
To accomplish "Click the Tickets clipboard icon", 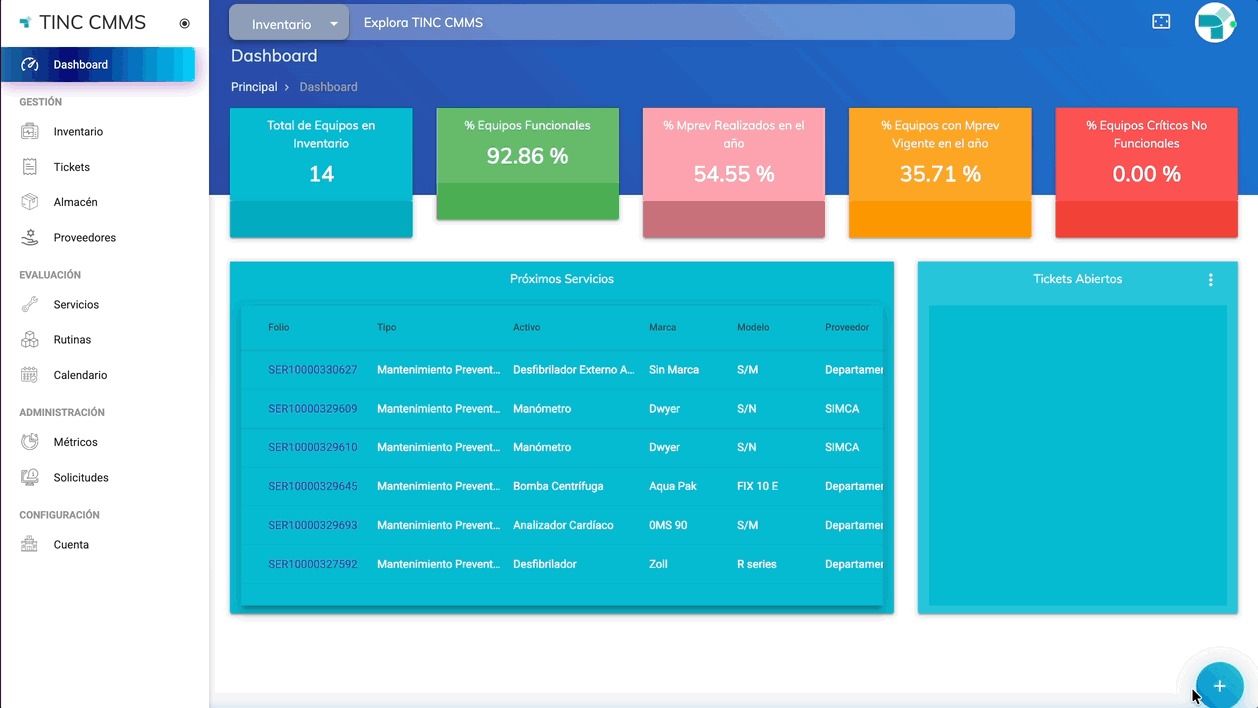I will [x=30, y=167].
